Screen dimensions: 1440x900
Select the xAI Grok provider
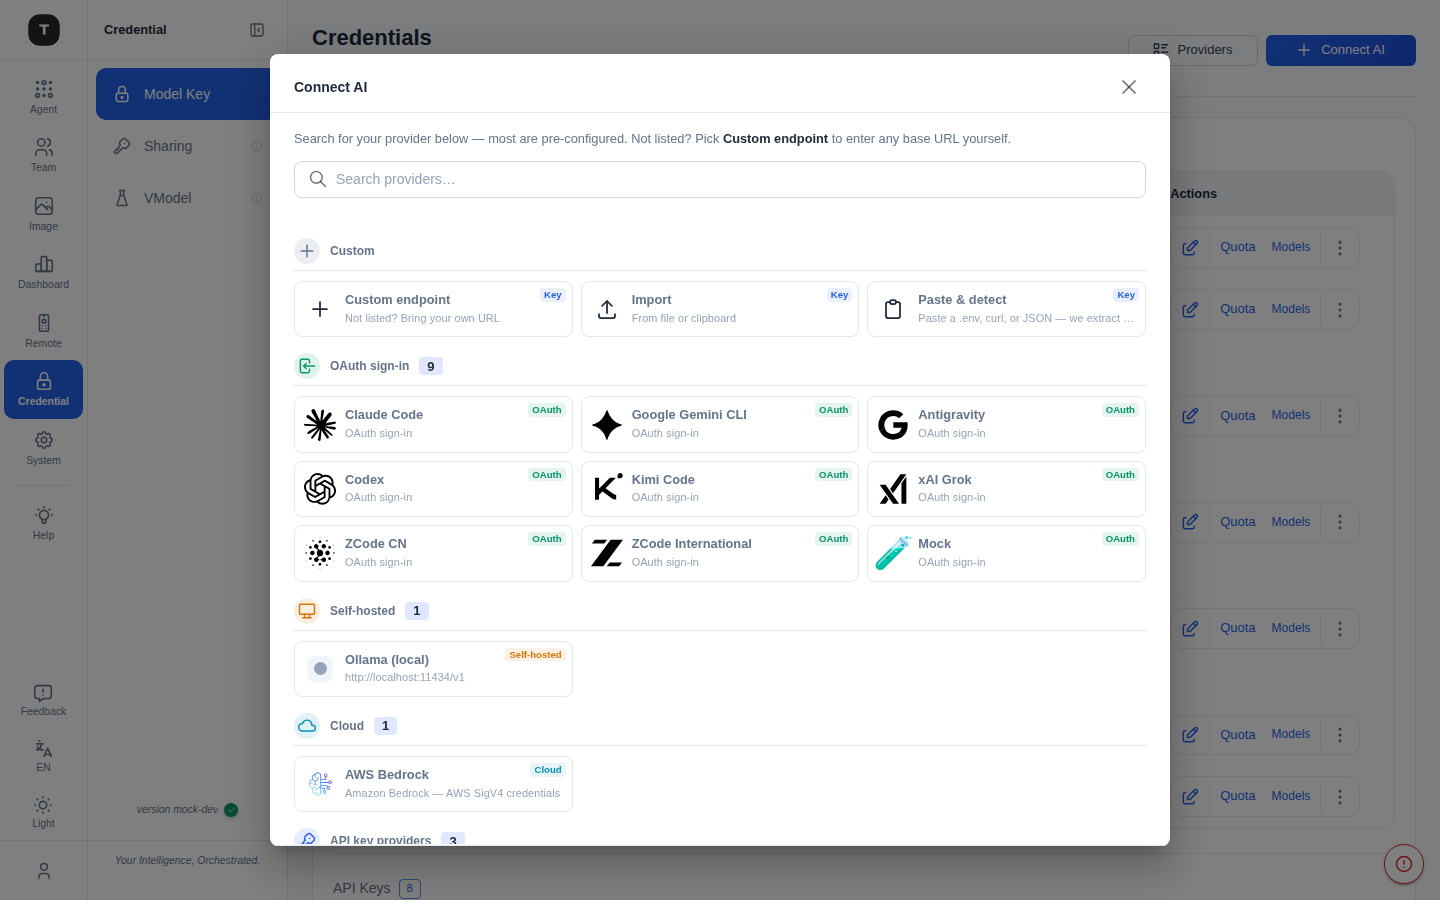1006,489
